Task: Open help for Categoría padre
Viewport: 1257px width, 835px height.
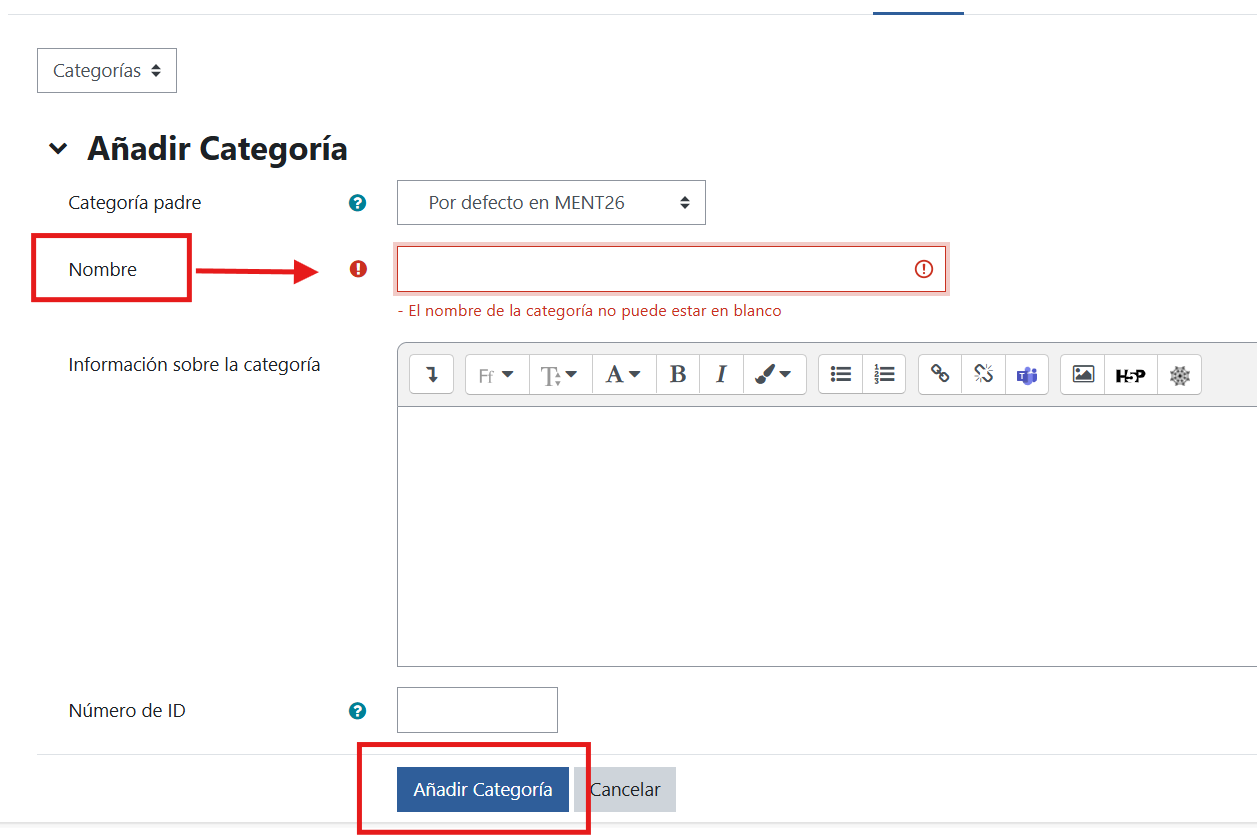Action: pos(357,203)
